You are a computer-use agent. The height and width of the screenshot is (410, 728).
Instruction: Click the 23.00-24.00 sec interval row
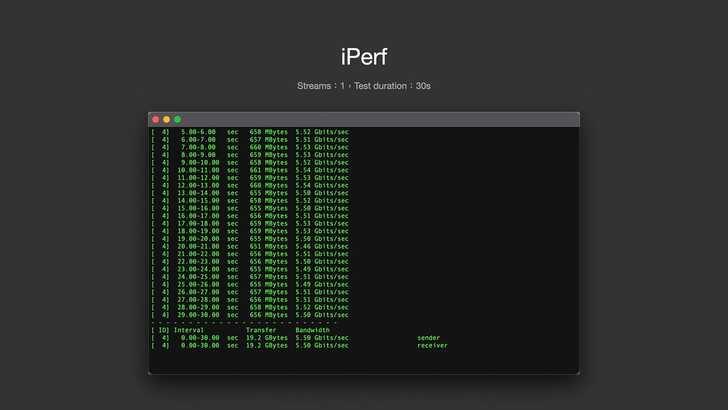[250, 269]
